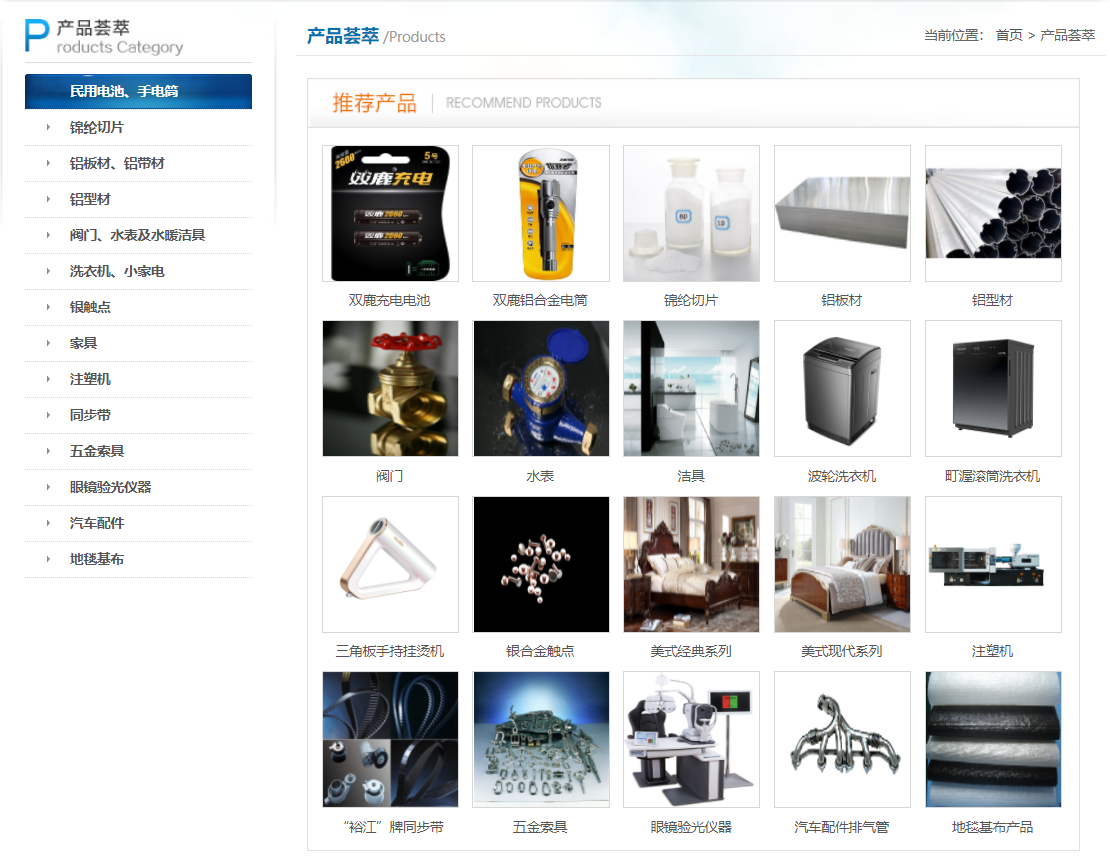Click the arrow bullet beside 同步带

(48, 415)
